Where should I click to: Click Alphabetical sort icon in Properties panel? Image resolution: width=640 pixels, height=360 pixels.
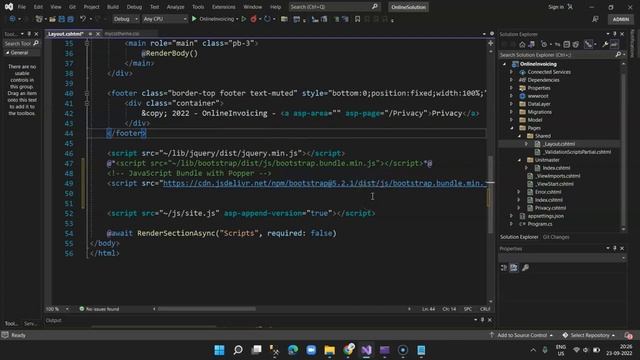click(x=514, y=268)
